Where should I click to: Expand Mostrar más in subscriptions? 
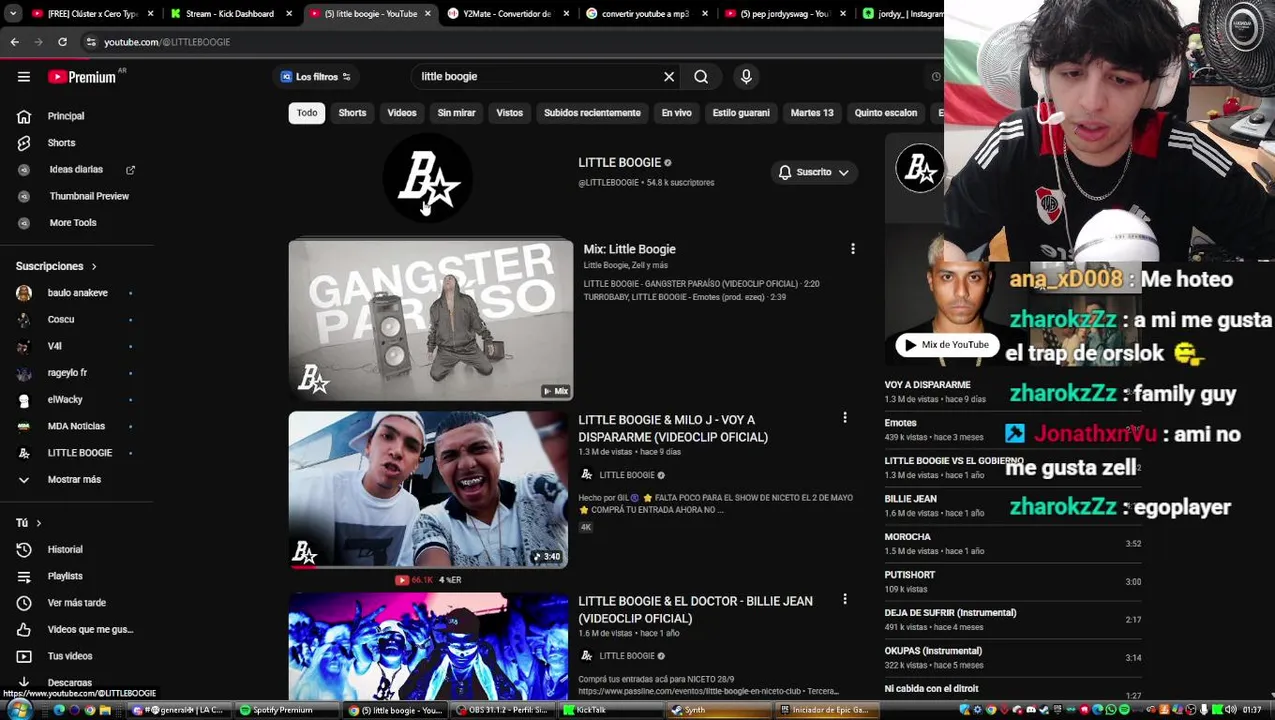coord(76,480)
